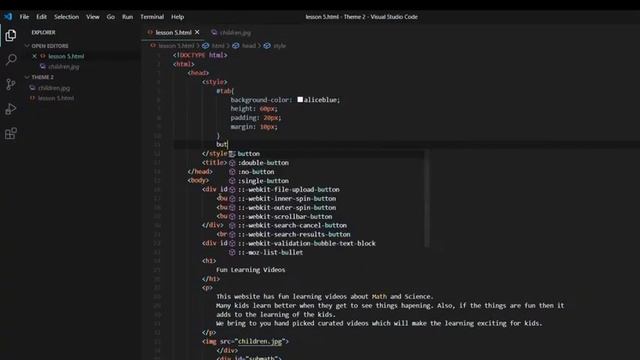
Task: Open the Go menu
Action: [111, 17]
